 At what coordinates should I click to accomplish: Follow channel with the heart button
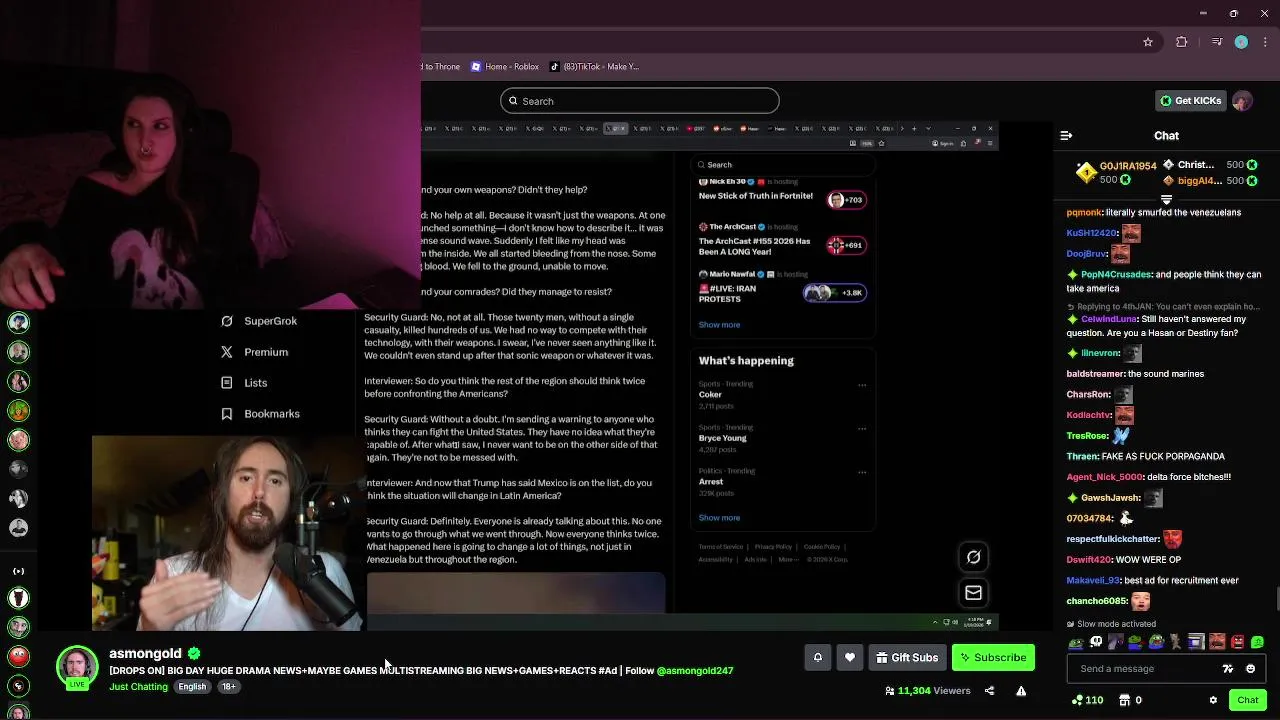[850, 657]
